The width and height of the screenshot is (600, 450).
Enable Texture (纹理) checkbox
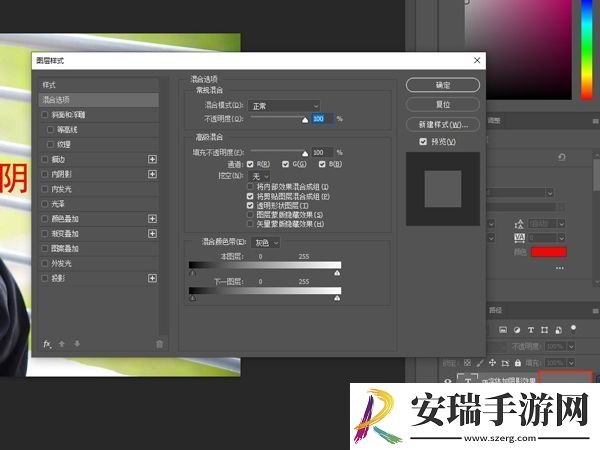(x=50, y=144)
